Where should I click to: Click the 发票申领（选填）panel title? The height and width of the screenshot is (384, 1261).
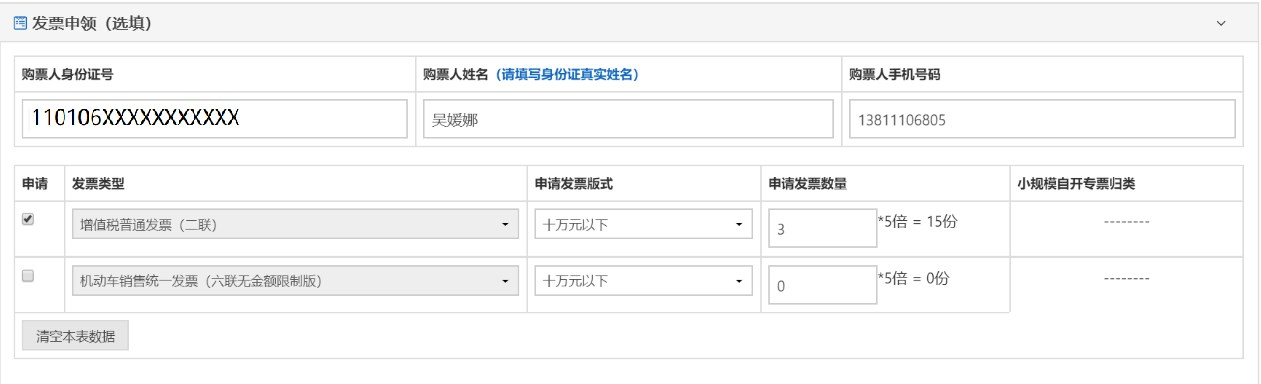pyautogui.click(x=93, y=22)
